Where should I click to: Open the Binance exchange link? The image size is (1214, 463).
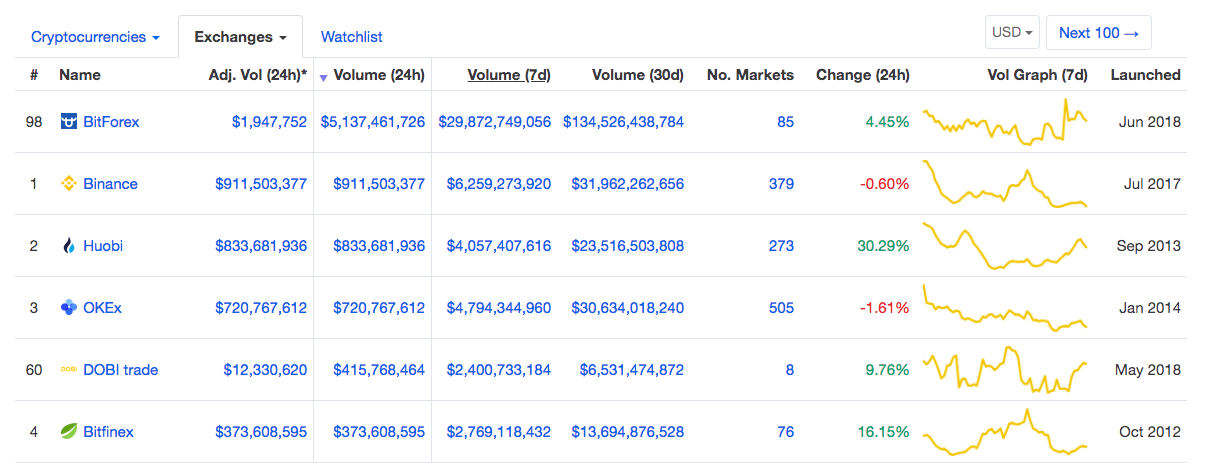pyautogui.click(x=110, y=184)
